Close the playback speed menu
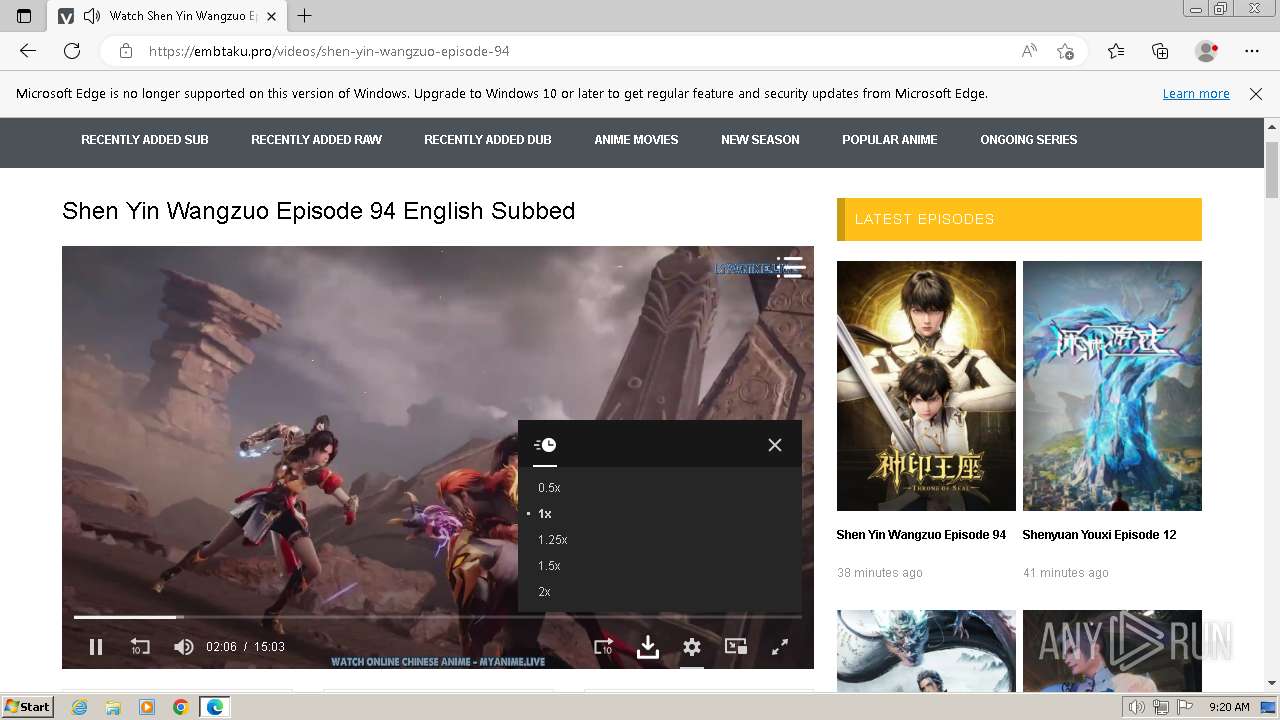This screenshot has width=1280, height=720. tap(775, 445)
